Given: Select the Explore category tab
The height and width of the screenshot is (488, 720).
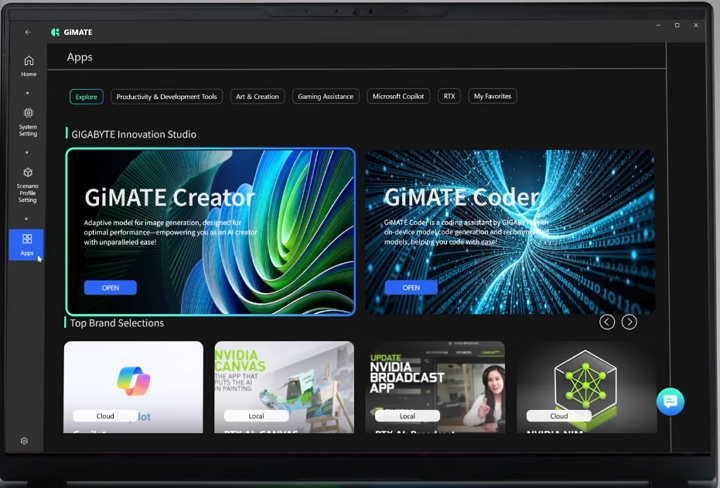Looking at the screenshot, I should click(86, 97).
